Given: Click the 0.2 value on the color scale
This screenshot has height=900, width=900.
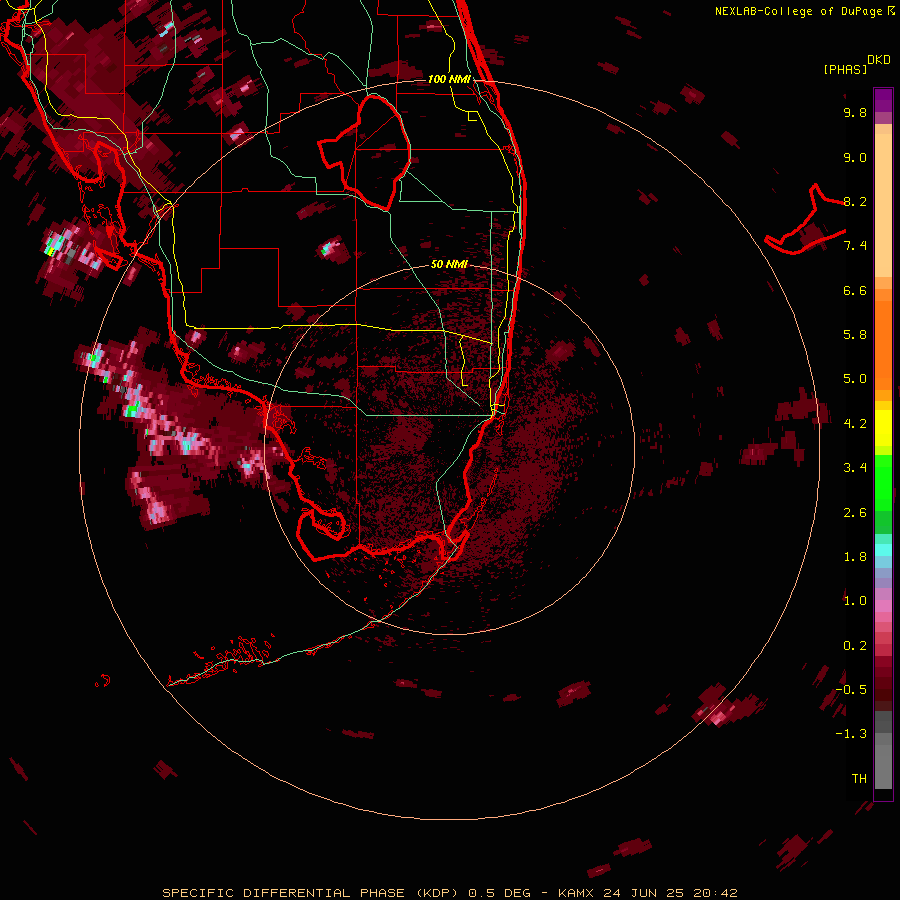Looking at the screenshot, I should (855, 646).
